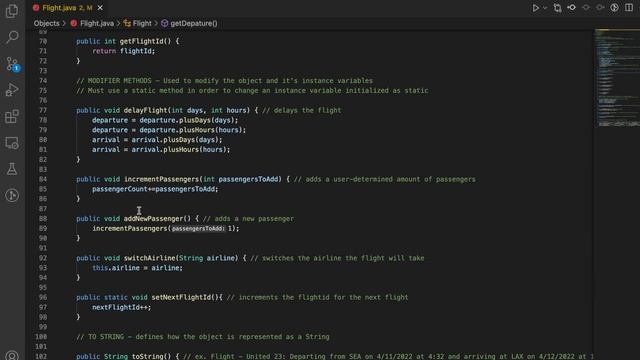
Task: Click the addNewPassenger method name
Action: click(x=153, y=219)
